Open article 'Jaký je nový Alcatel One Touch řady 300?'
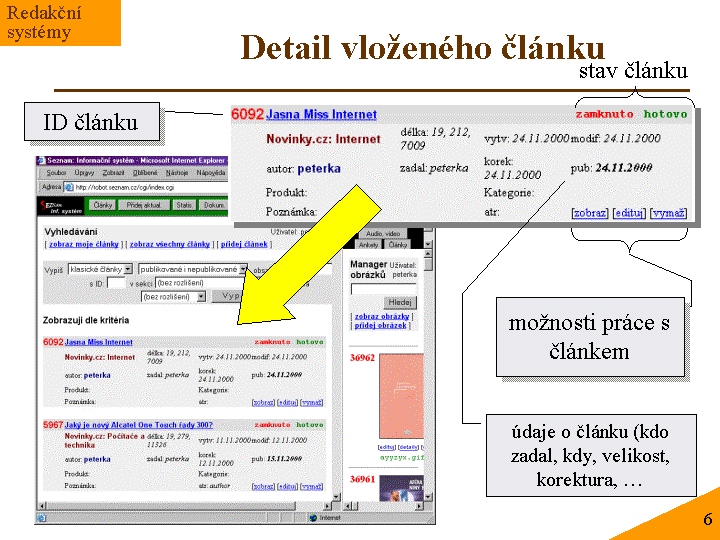 139,425
